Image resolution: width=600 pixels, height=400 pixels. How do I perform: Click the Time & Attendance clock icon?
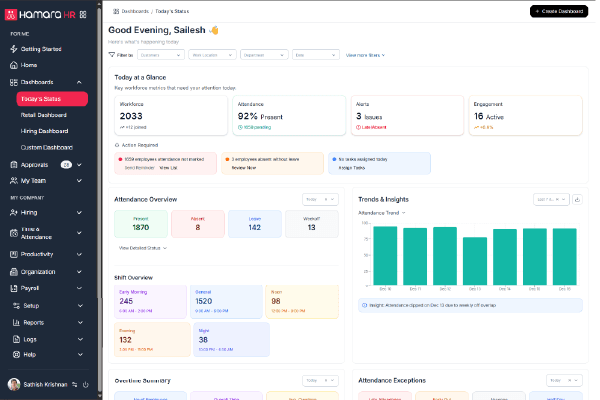[14, 233]
